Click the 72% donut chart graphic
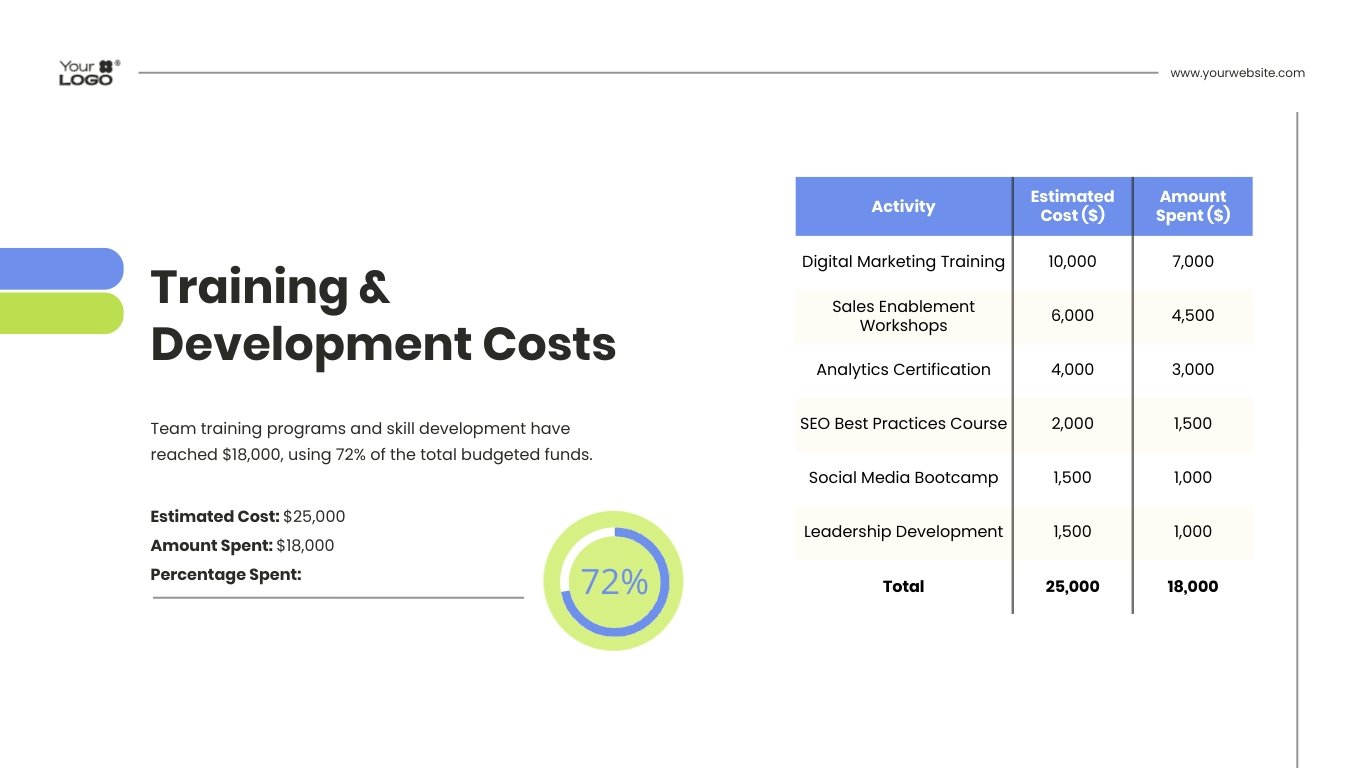 click(612, 581)
